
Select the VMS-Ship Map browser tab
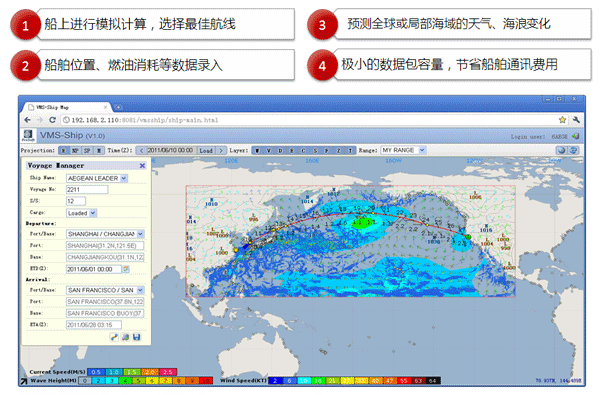point(66,107)
